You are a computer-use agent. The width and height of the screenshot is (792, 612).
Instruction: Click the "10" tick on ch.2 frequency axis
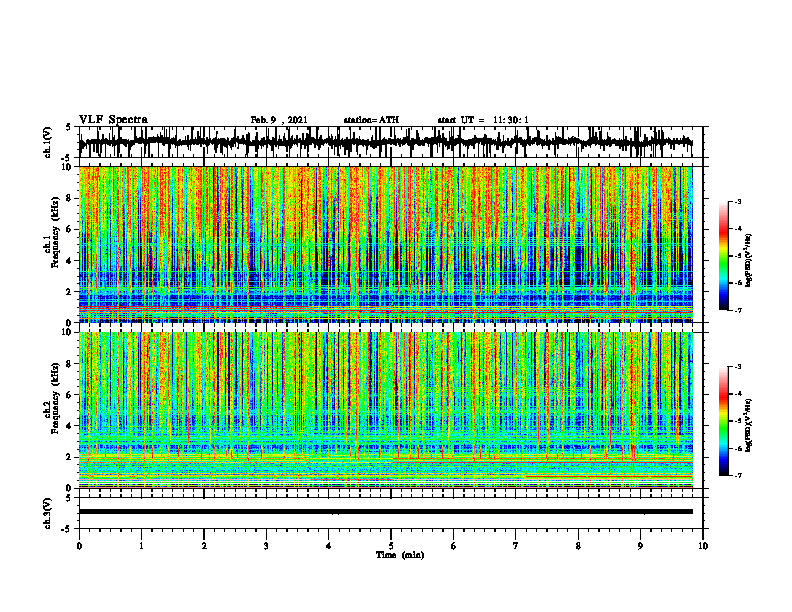click(x=68, y=332)
